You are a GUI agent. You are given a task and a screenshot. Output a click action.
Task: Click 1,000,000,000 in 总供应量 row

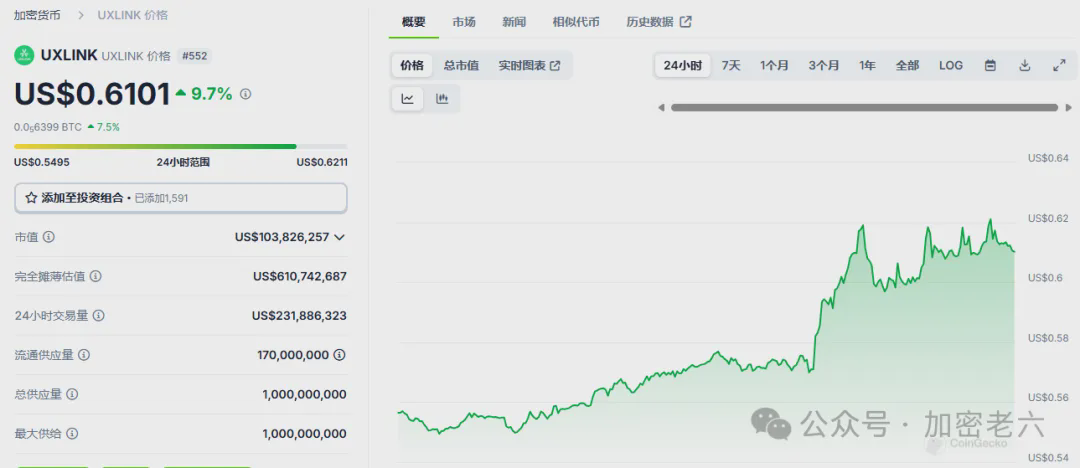coord(304,394)
